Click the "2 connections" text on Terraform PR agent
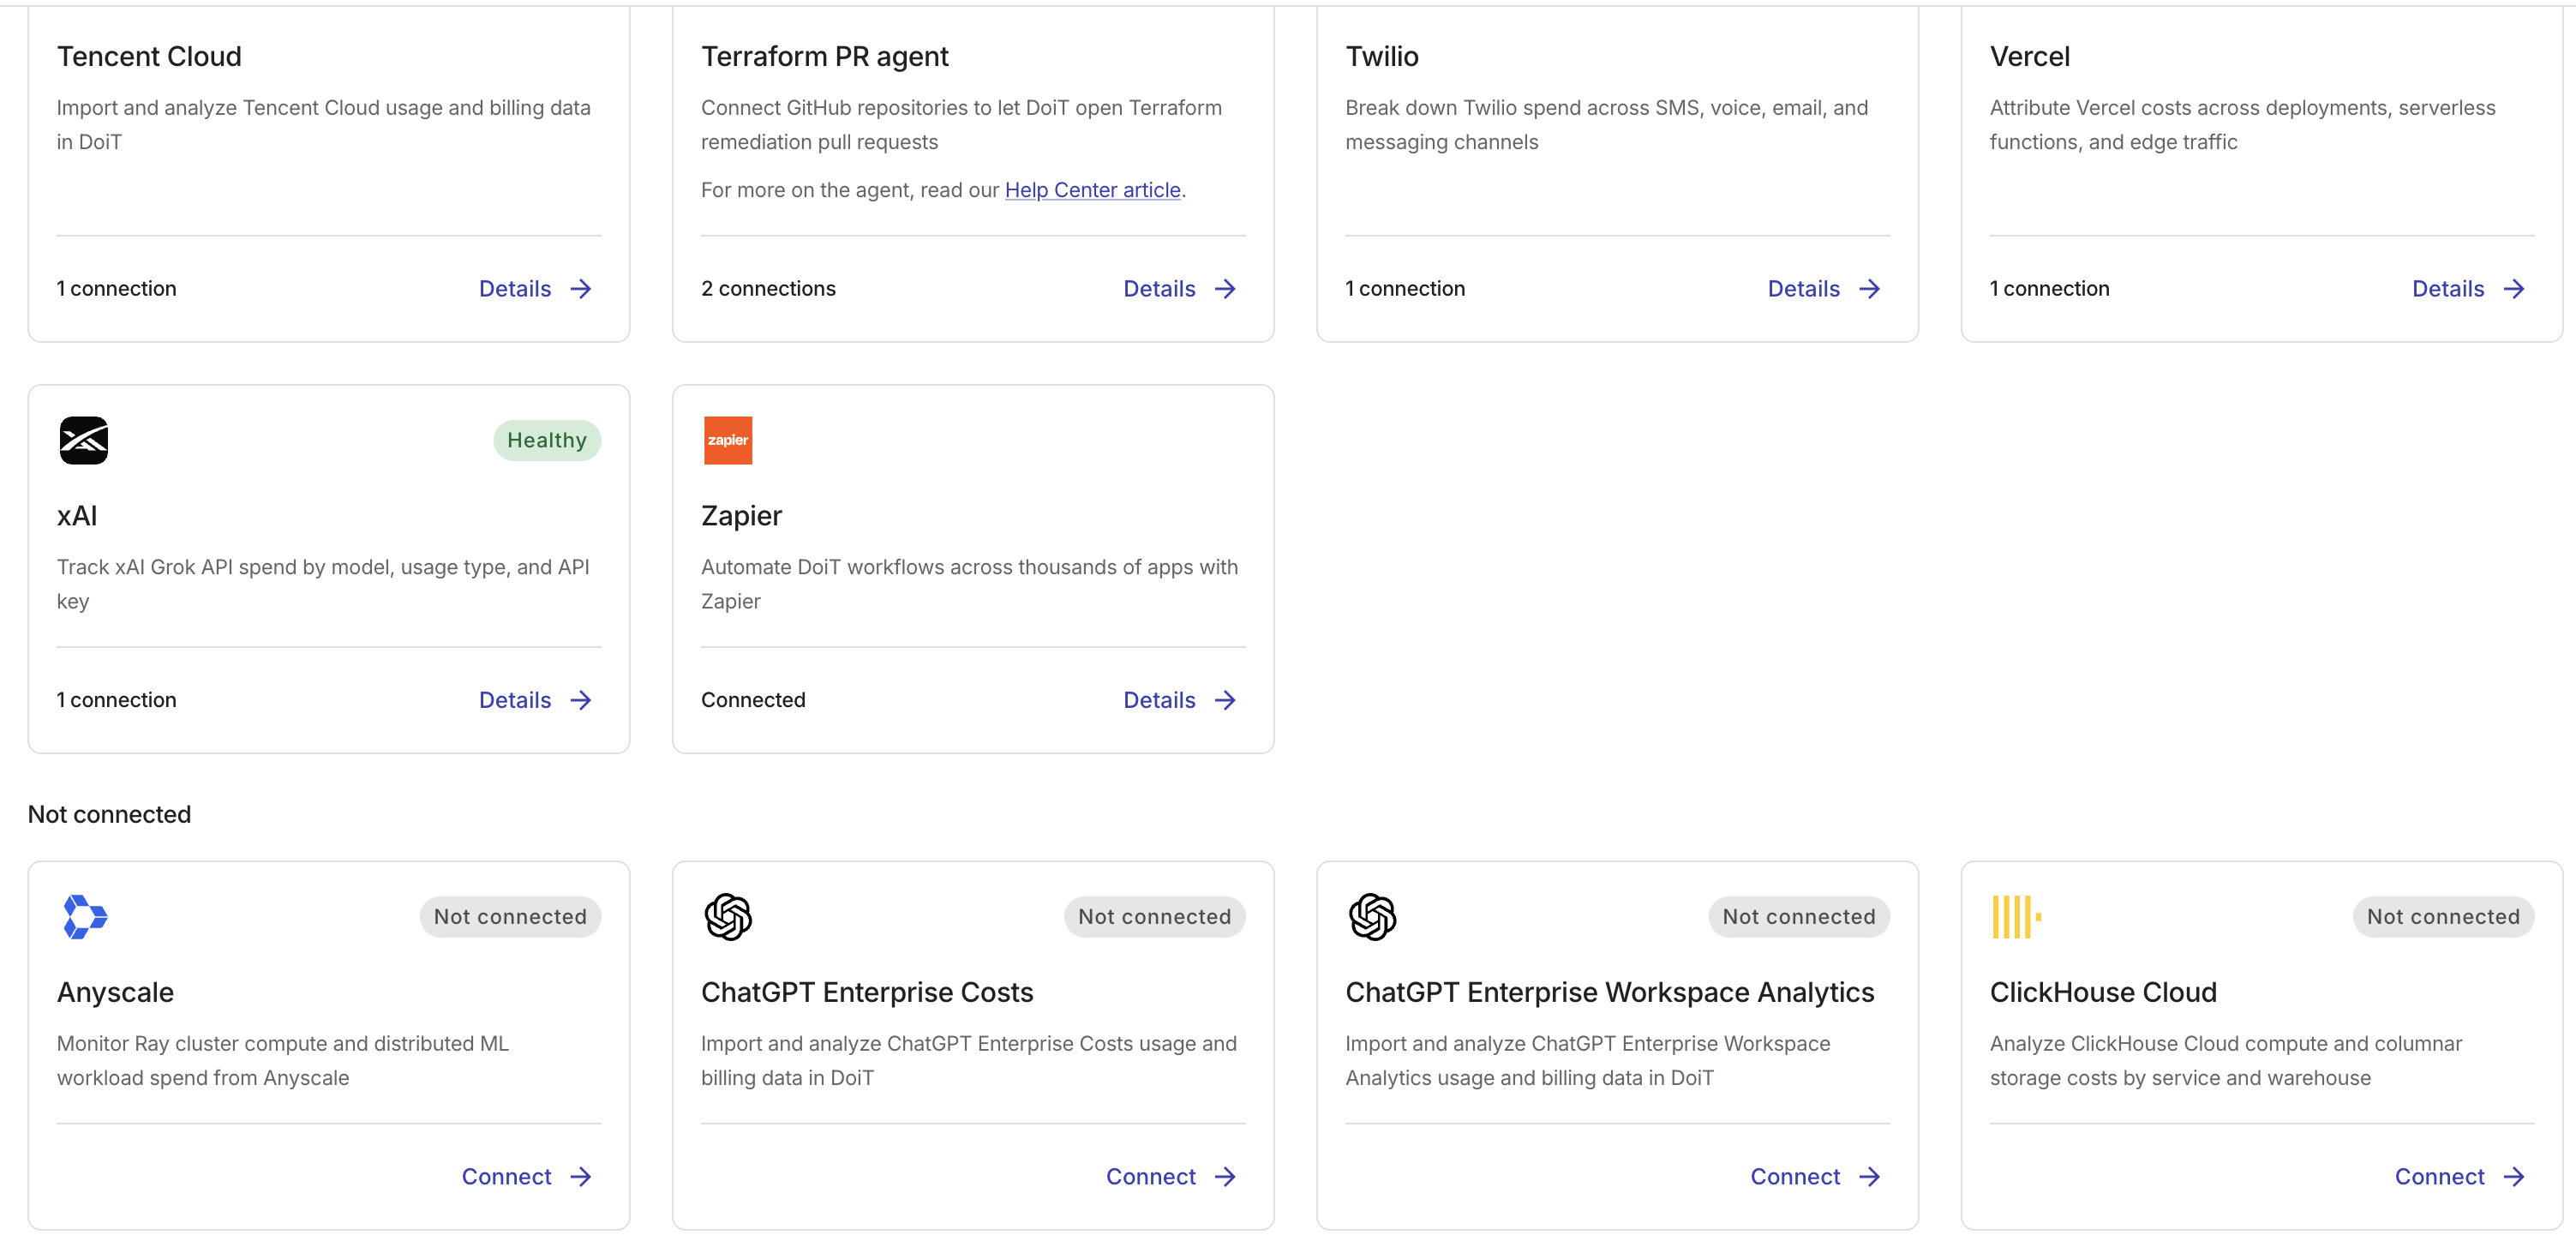The height and width of the screenshot is (1241, 2576). (x=768, y=289)
